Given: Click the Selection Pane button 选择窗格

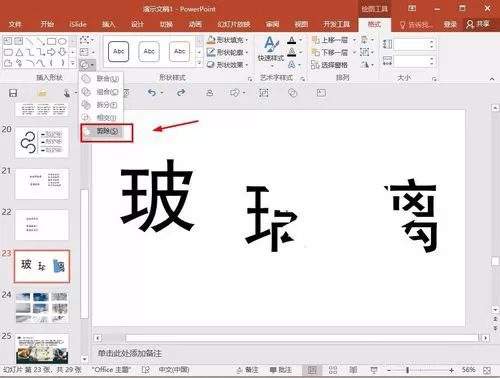Looking at the screenshot, I should tap(329, 65).
